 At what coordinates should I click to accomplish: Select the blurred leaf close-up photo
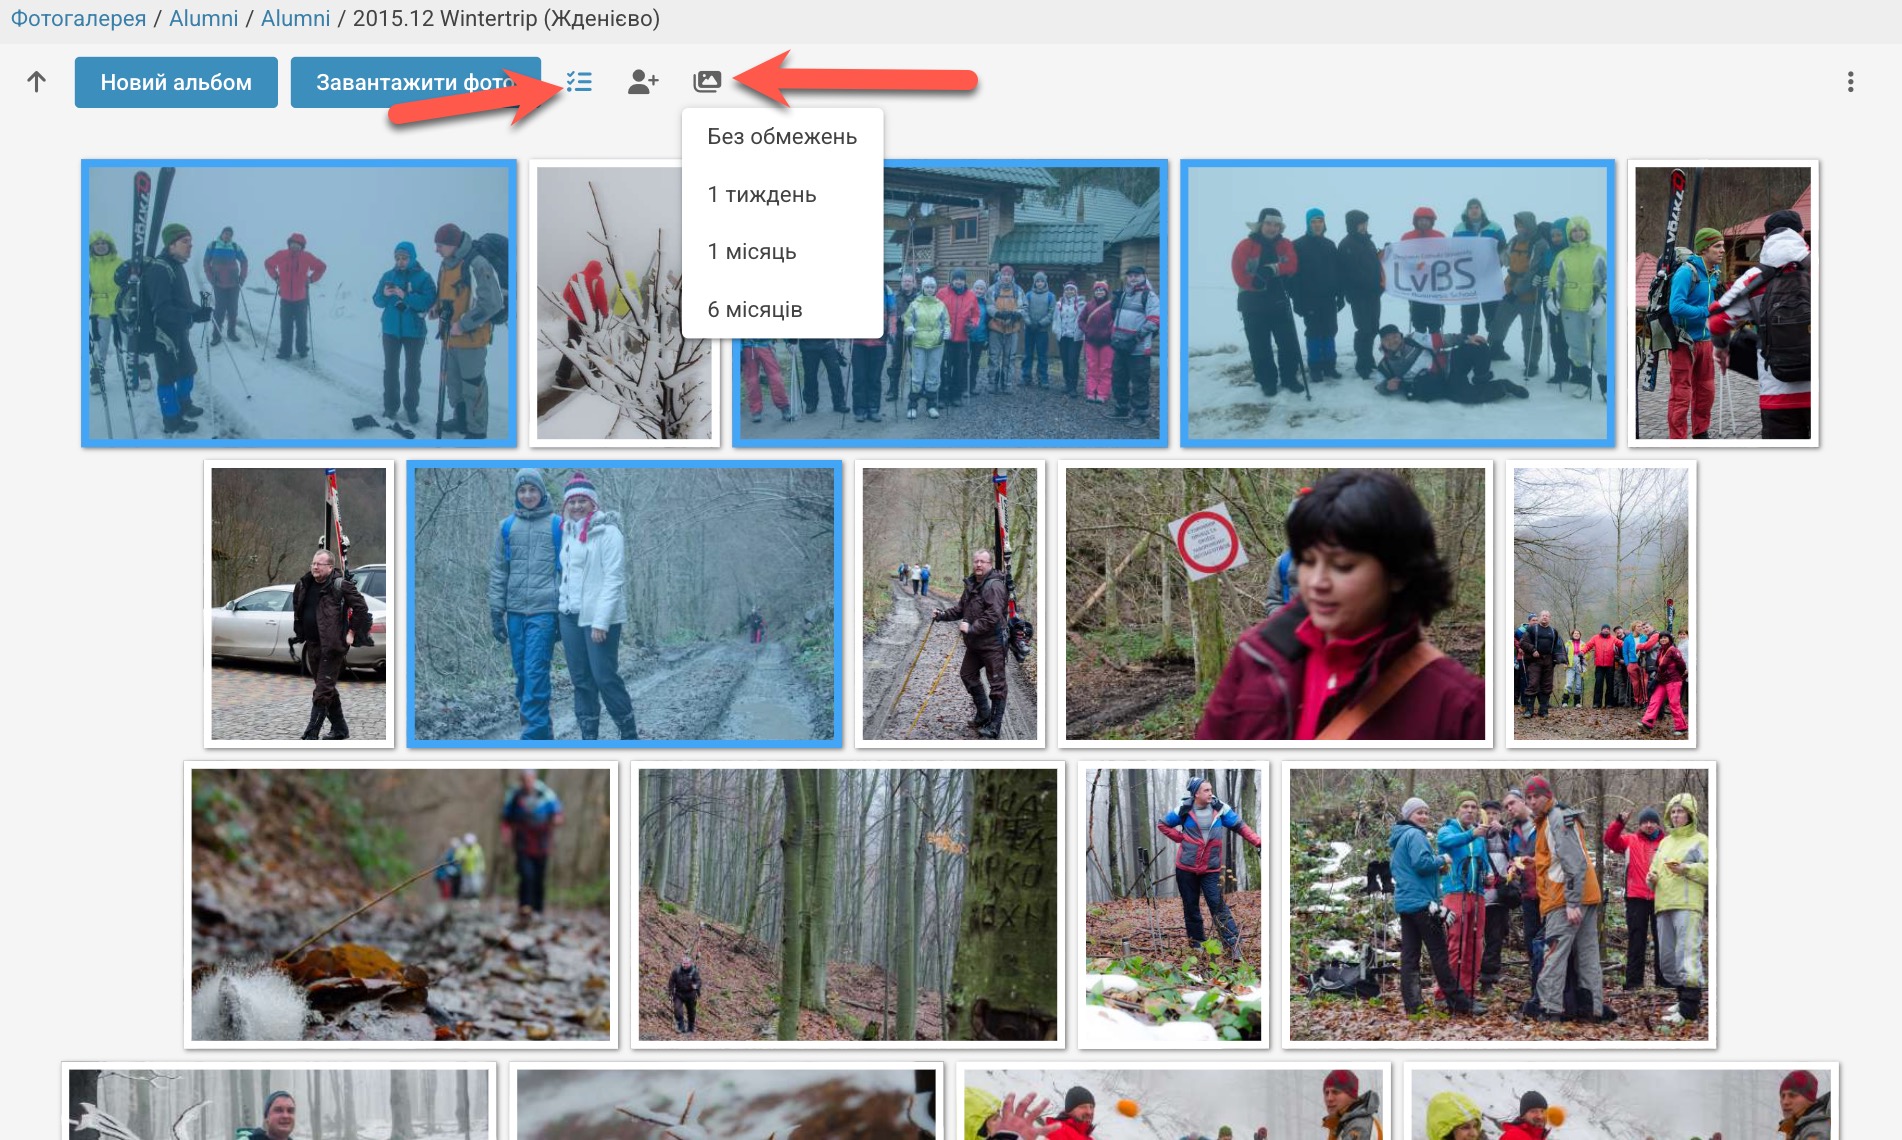pyautogui.click(x=400, y=904)
